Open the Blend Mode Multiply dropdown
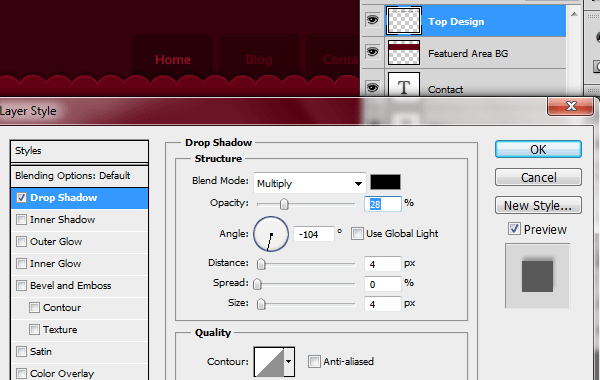The width and height of the screenshot is (600, 380). [310, 183]
